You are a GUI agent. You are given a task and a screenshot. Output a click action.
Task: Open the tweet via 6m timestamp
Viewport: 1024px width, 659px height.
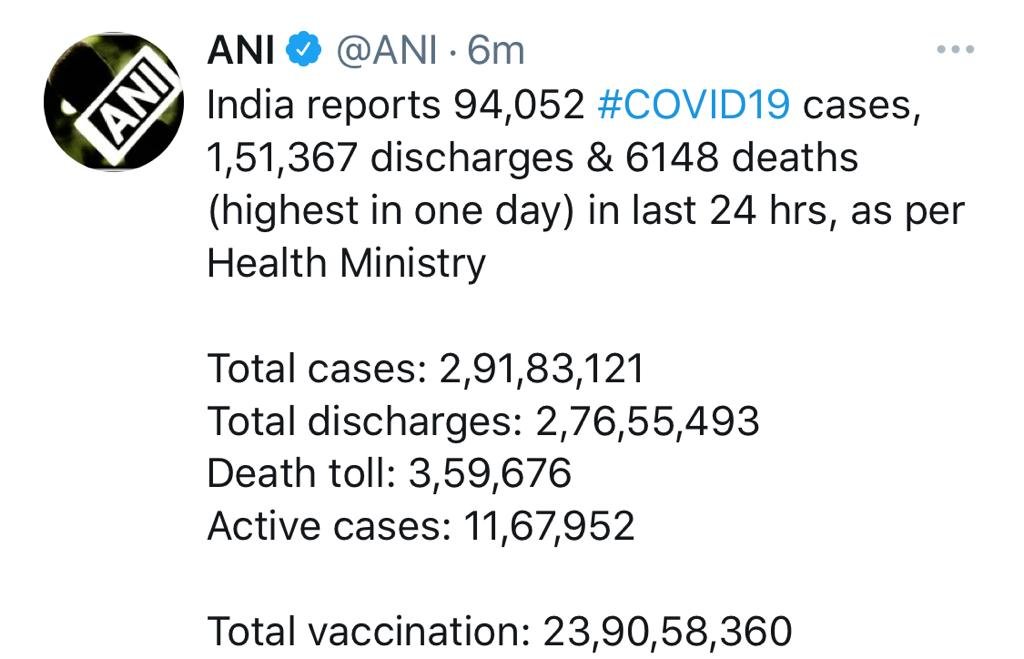(496, 50)
